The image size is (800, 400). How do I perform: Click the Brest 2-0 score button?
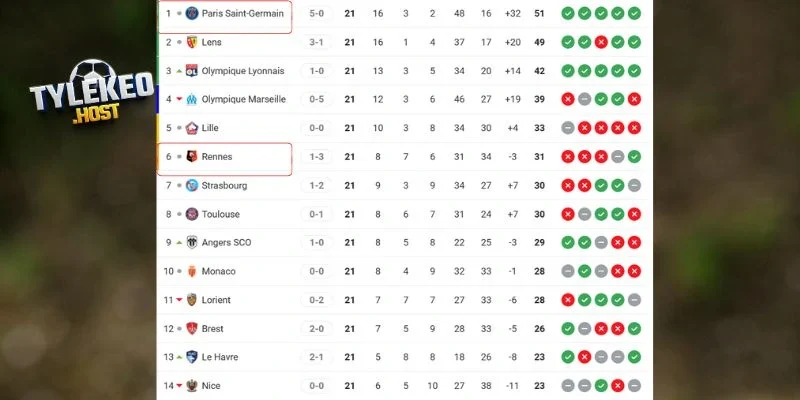pyautogui.click(x=316, y=328)
